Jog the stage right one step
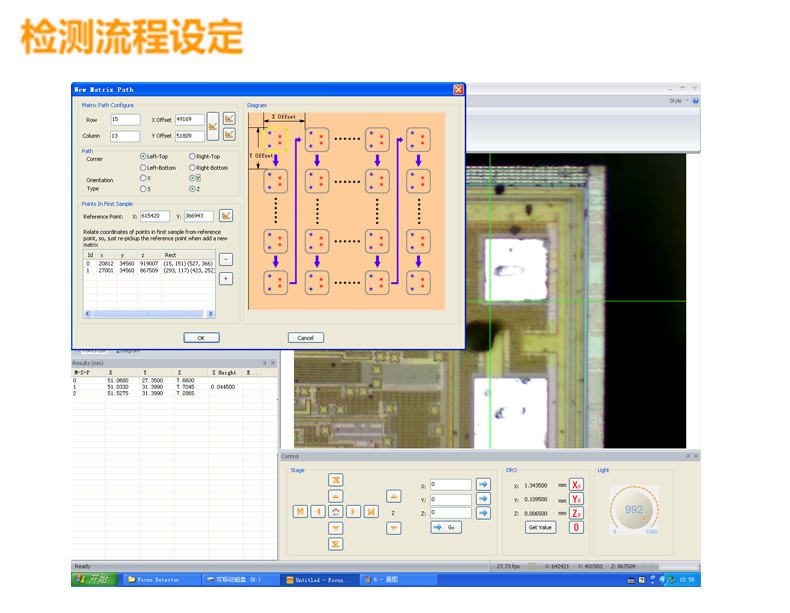The height and width of the screenshot is (613, 790). pyautogui.click(x=353, y=512)
